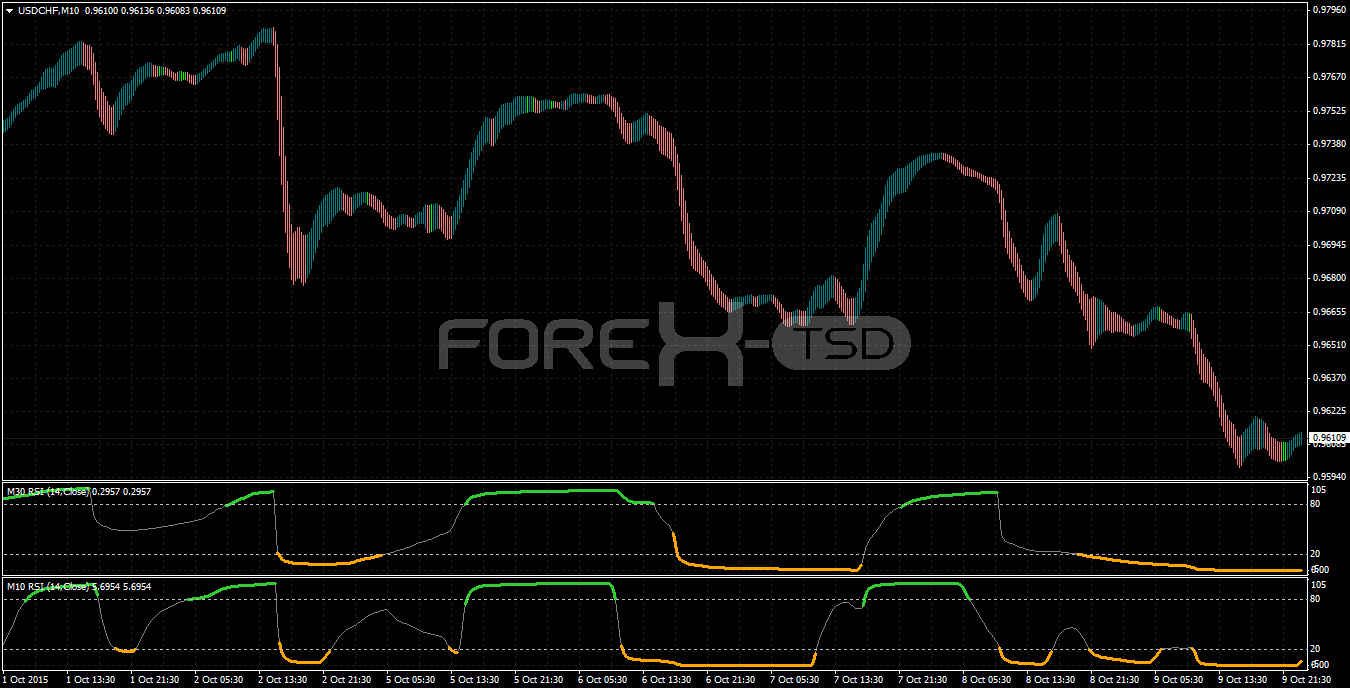Click the 1 Oct 2015 time axis label

click(24, 680)
